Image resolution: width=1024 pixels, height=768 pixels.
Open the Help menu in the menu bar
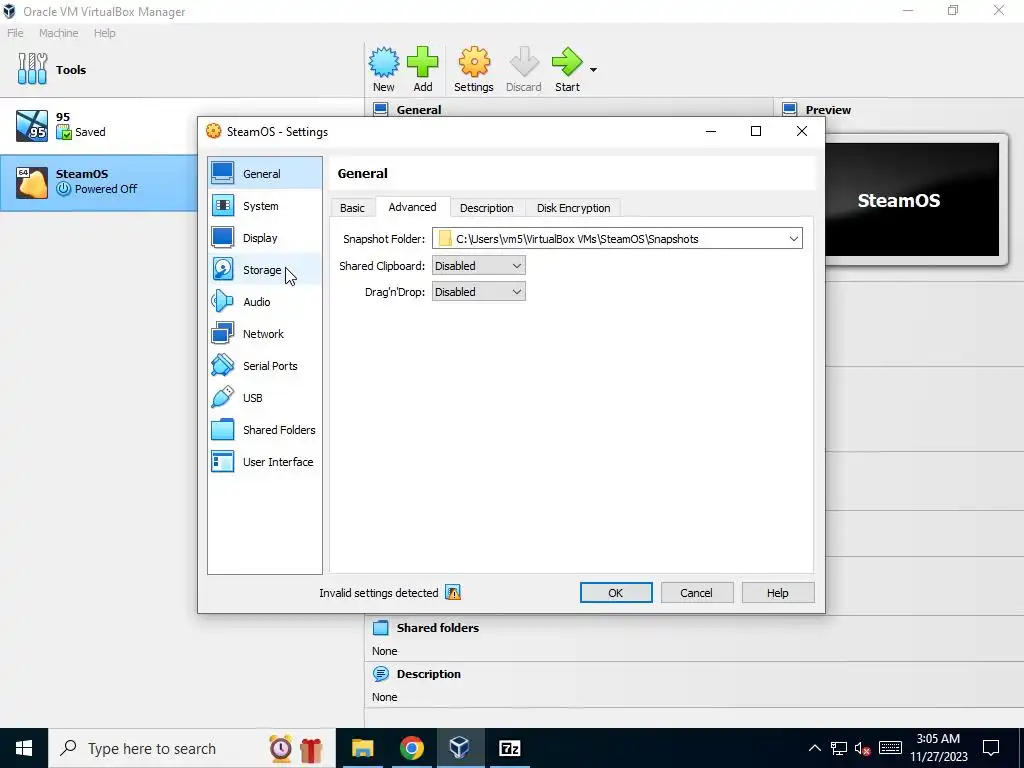[104, 33]
